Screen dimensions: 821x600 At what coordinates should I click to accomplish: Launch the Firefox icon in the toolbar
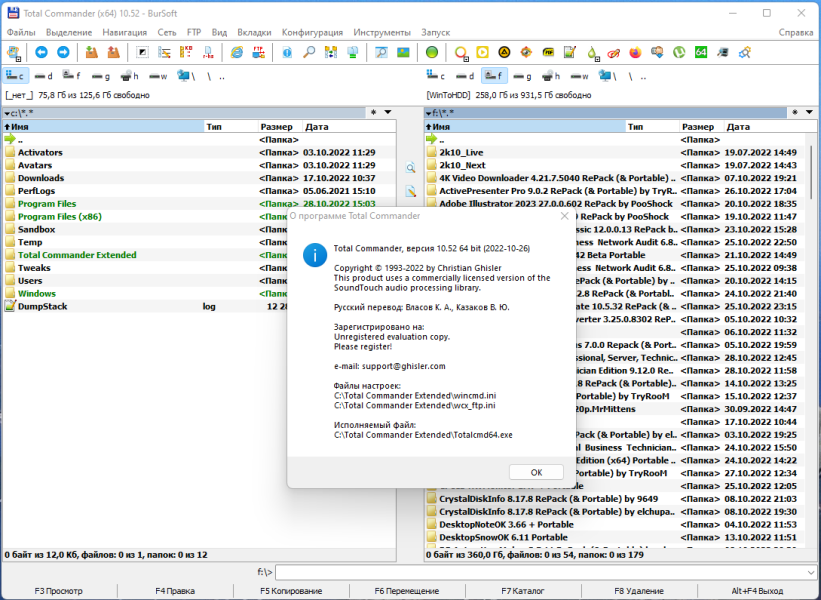(x=635, y=52)
